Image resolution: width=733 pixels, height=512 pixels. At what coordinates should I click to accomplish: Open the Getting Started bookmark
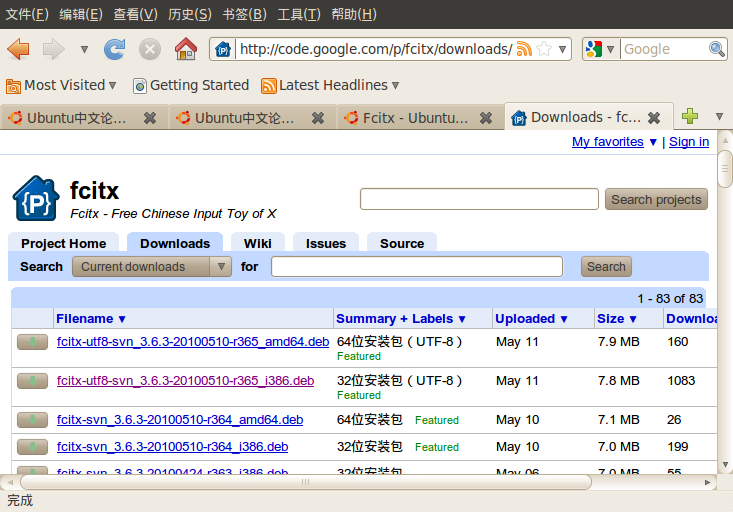click(x=191, y=86)
